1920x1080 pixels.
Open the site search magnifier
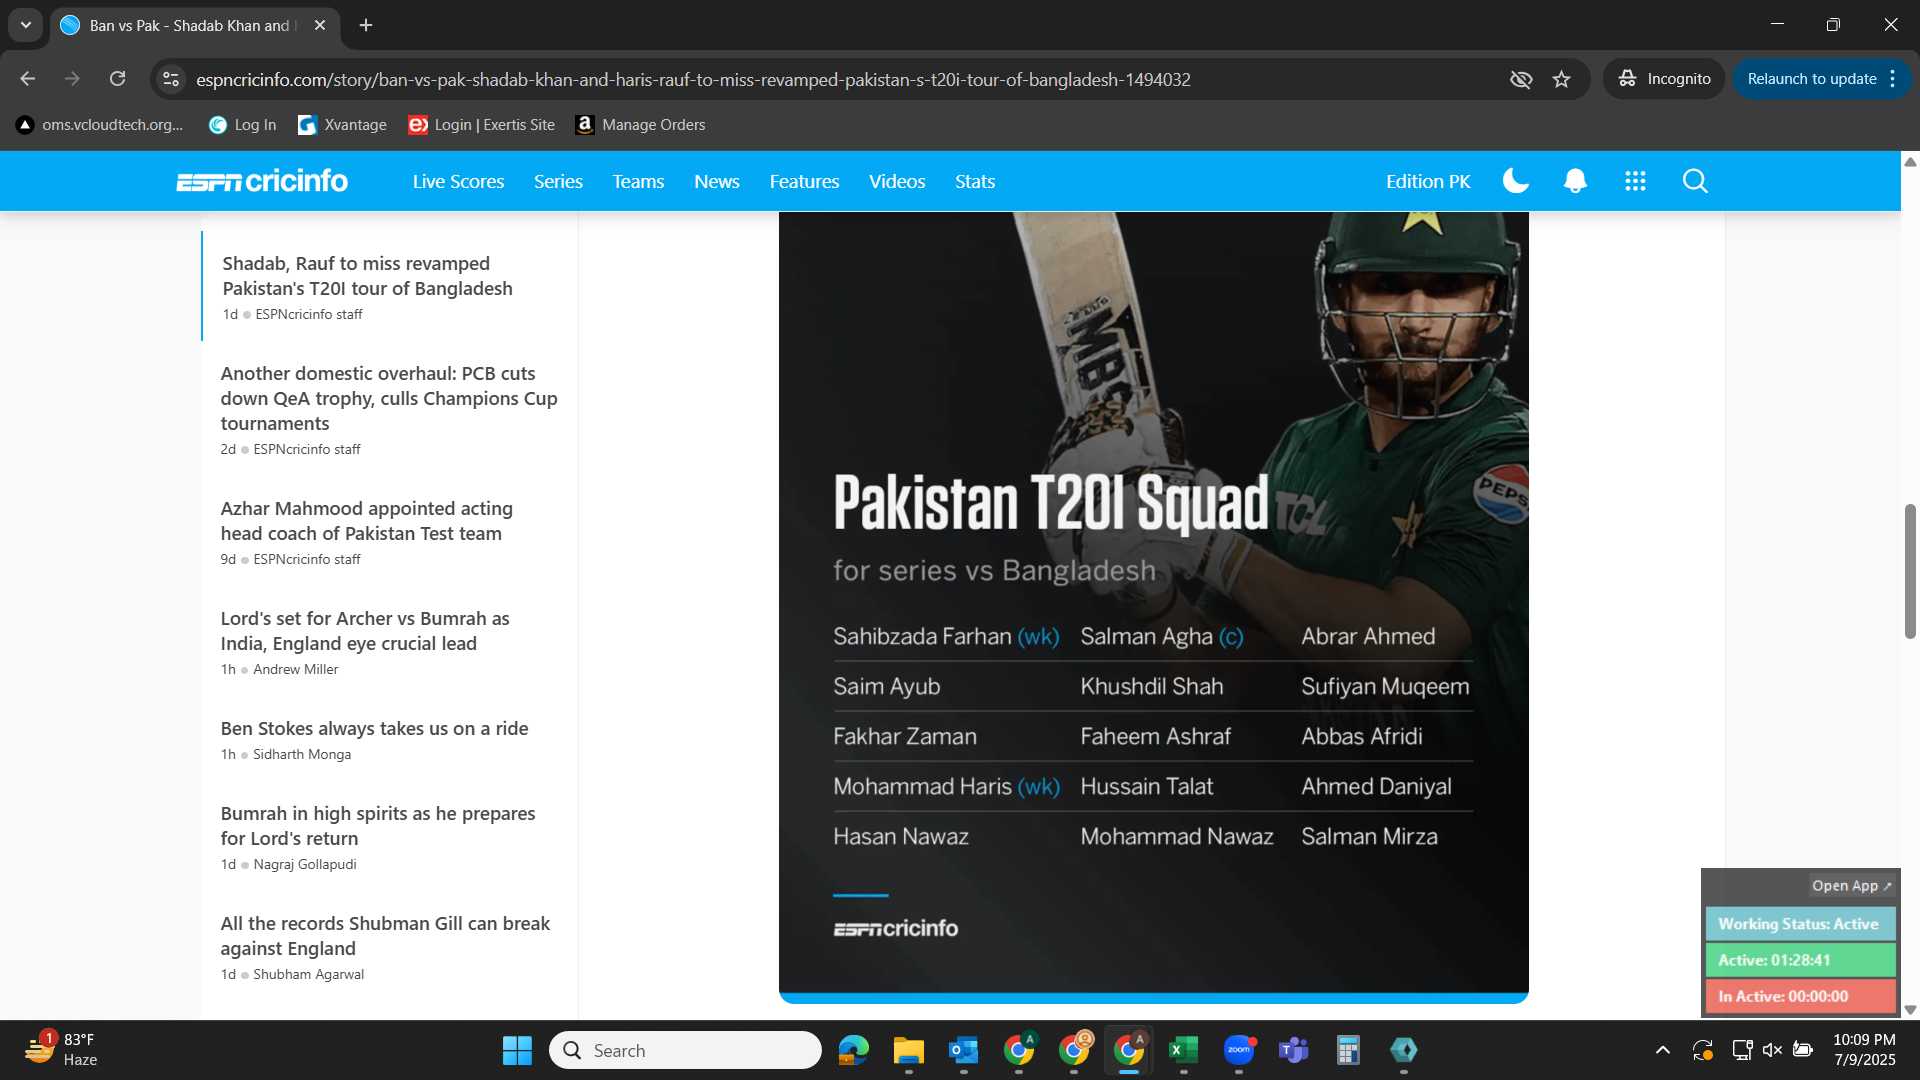pyautogui.click(x=1695, y=181)
